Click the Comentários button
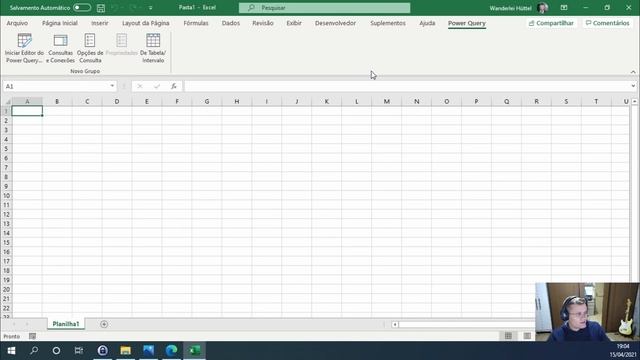640x360 pixels. pos(607,23)
